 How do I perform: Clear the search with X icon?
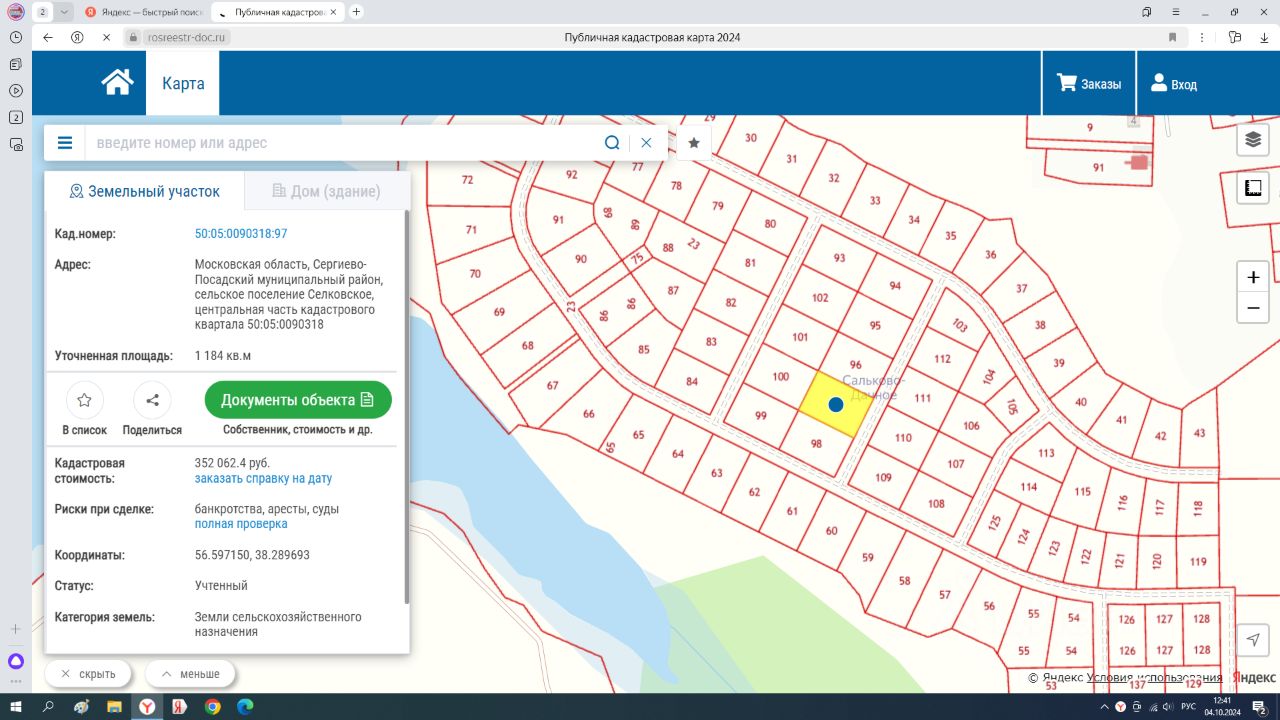(646, 143)
